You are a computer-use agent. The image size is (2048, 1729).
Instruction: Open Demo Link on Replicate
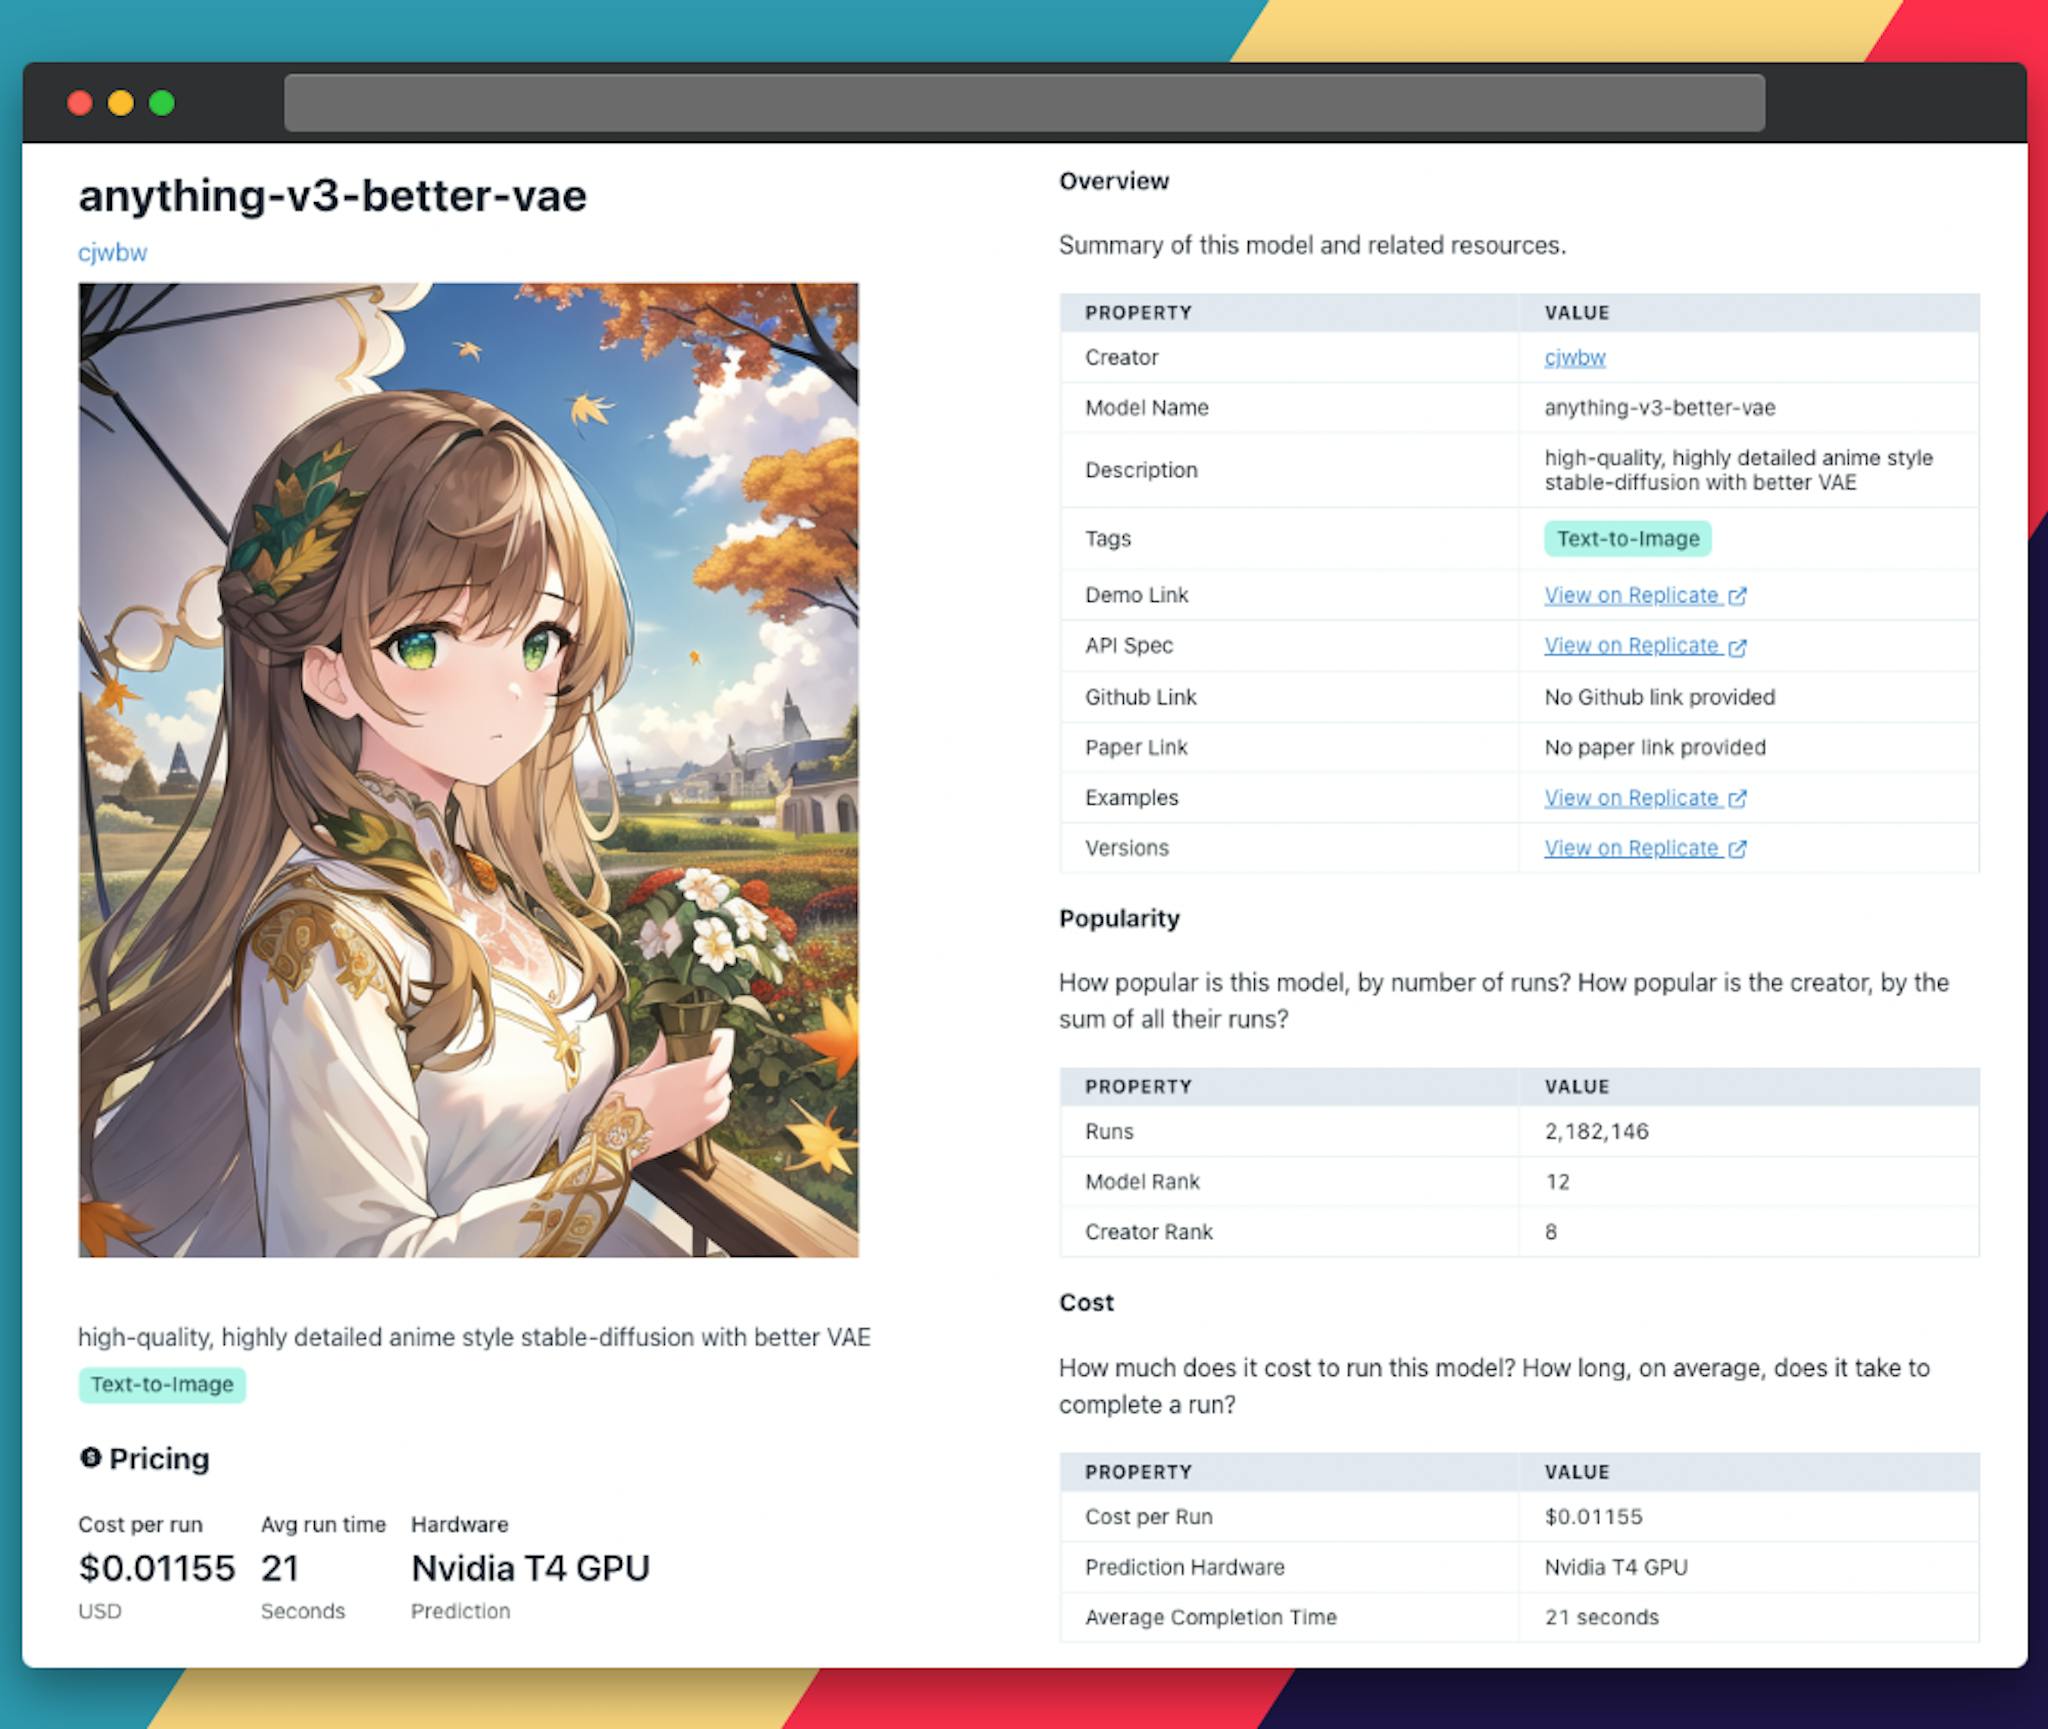tap(1641, 595)
